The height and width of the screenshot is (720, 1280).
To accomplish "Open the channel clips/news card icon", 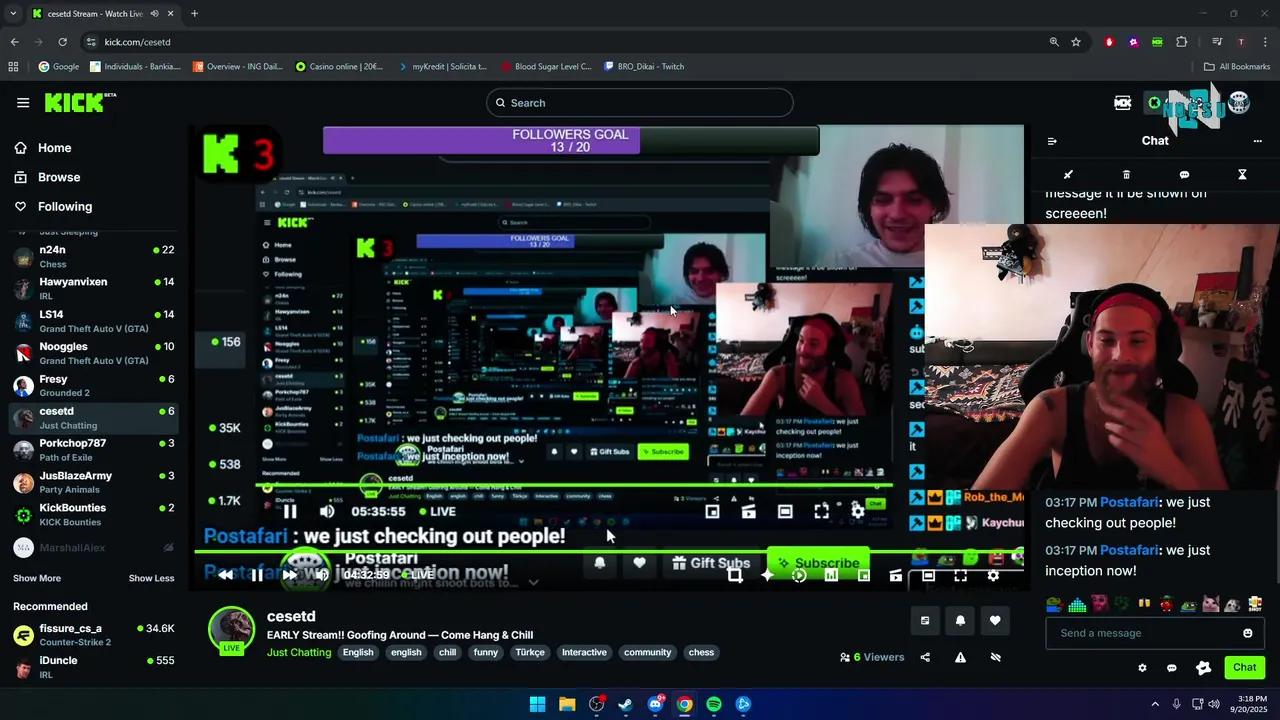I will (925, 621).
